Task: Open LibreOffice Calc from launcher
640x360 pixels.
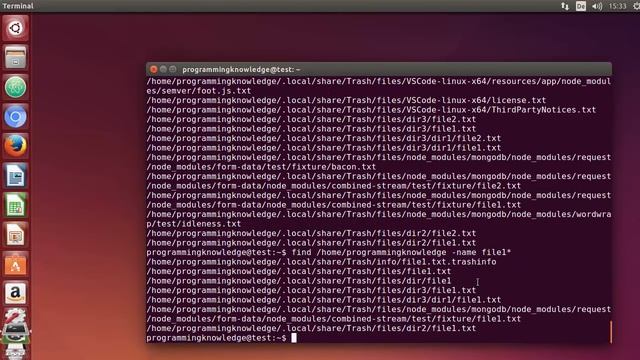Action: pos(16,205)
